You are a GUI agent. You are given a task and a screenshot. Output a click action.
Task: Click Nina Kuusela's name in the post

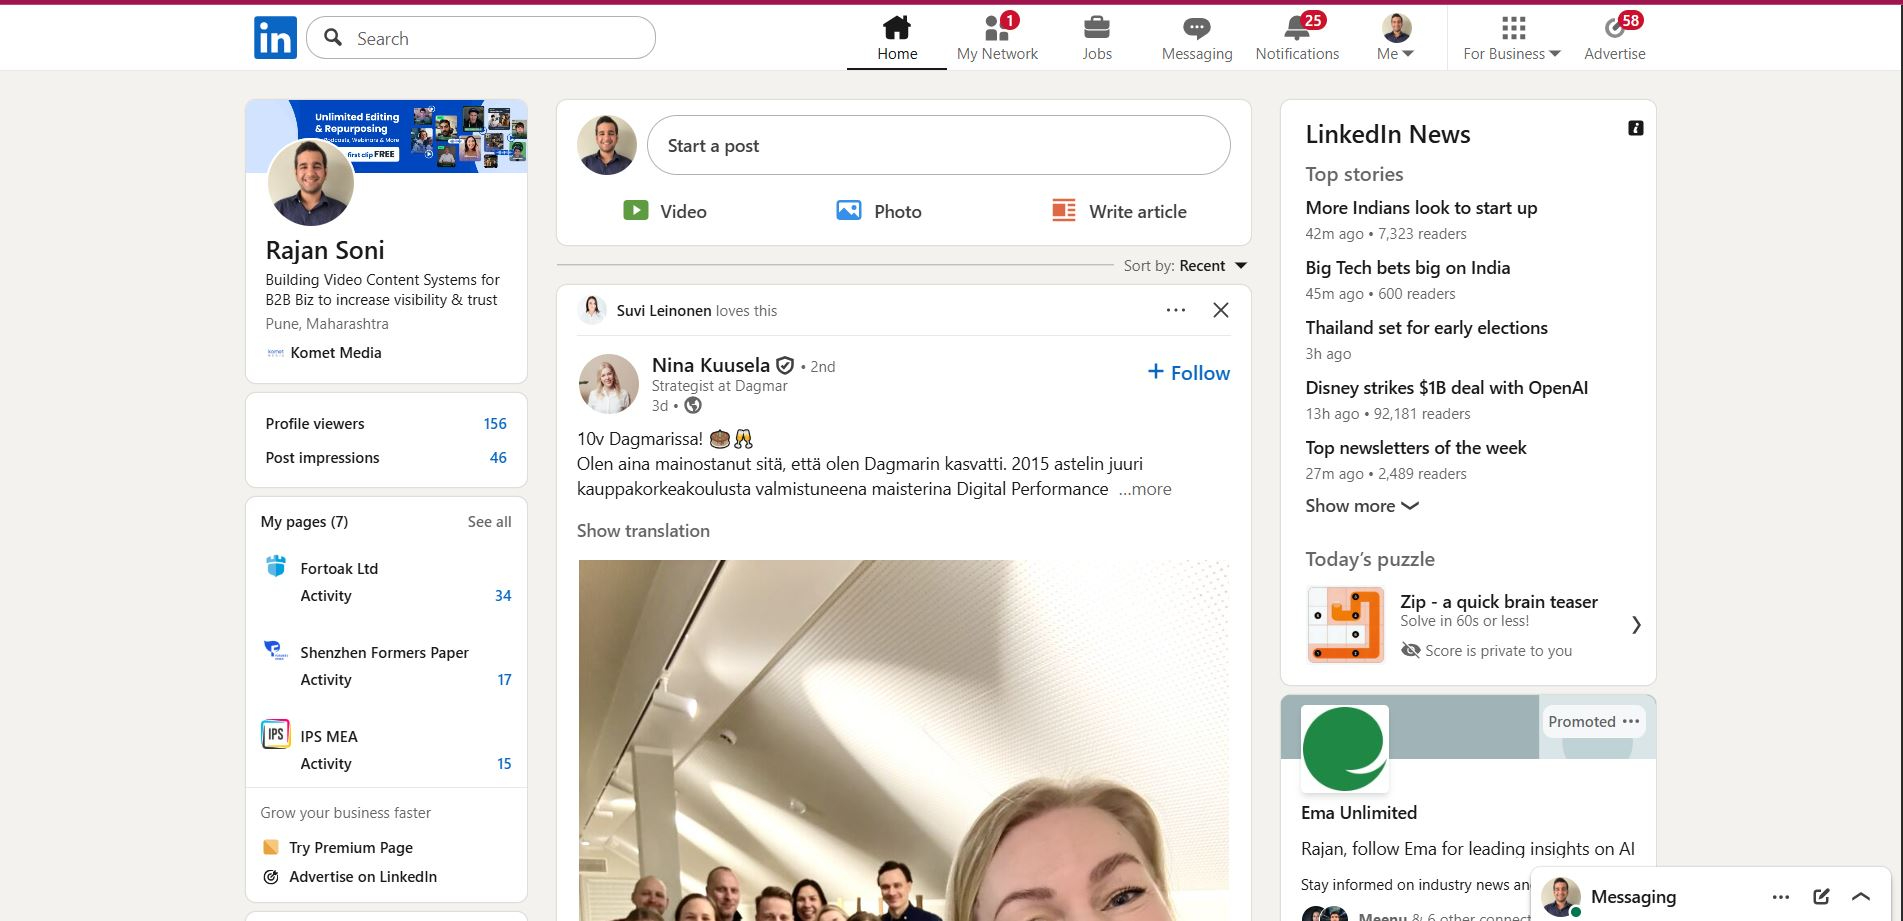coord(711,365)
